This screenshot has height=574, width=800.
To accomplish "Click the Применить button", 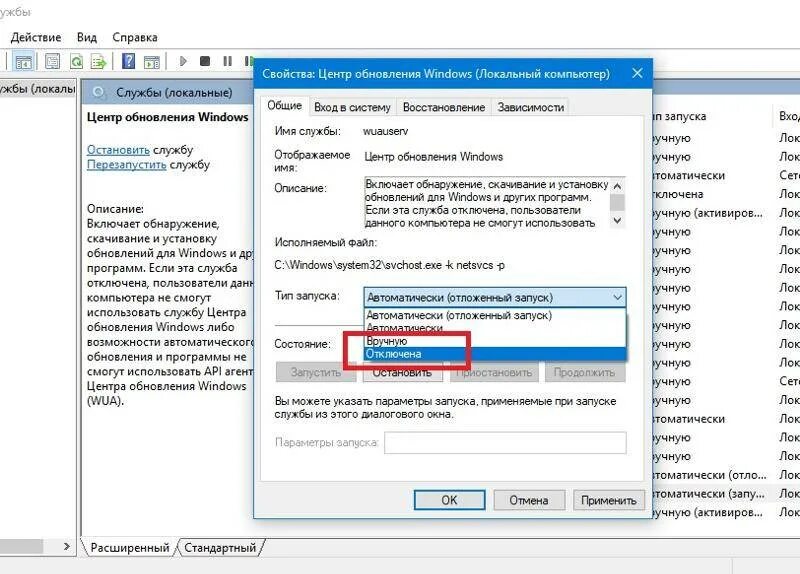I will [x=609, y=500].
